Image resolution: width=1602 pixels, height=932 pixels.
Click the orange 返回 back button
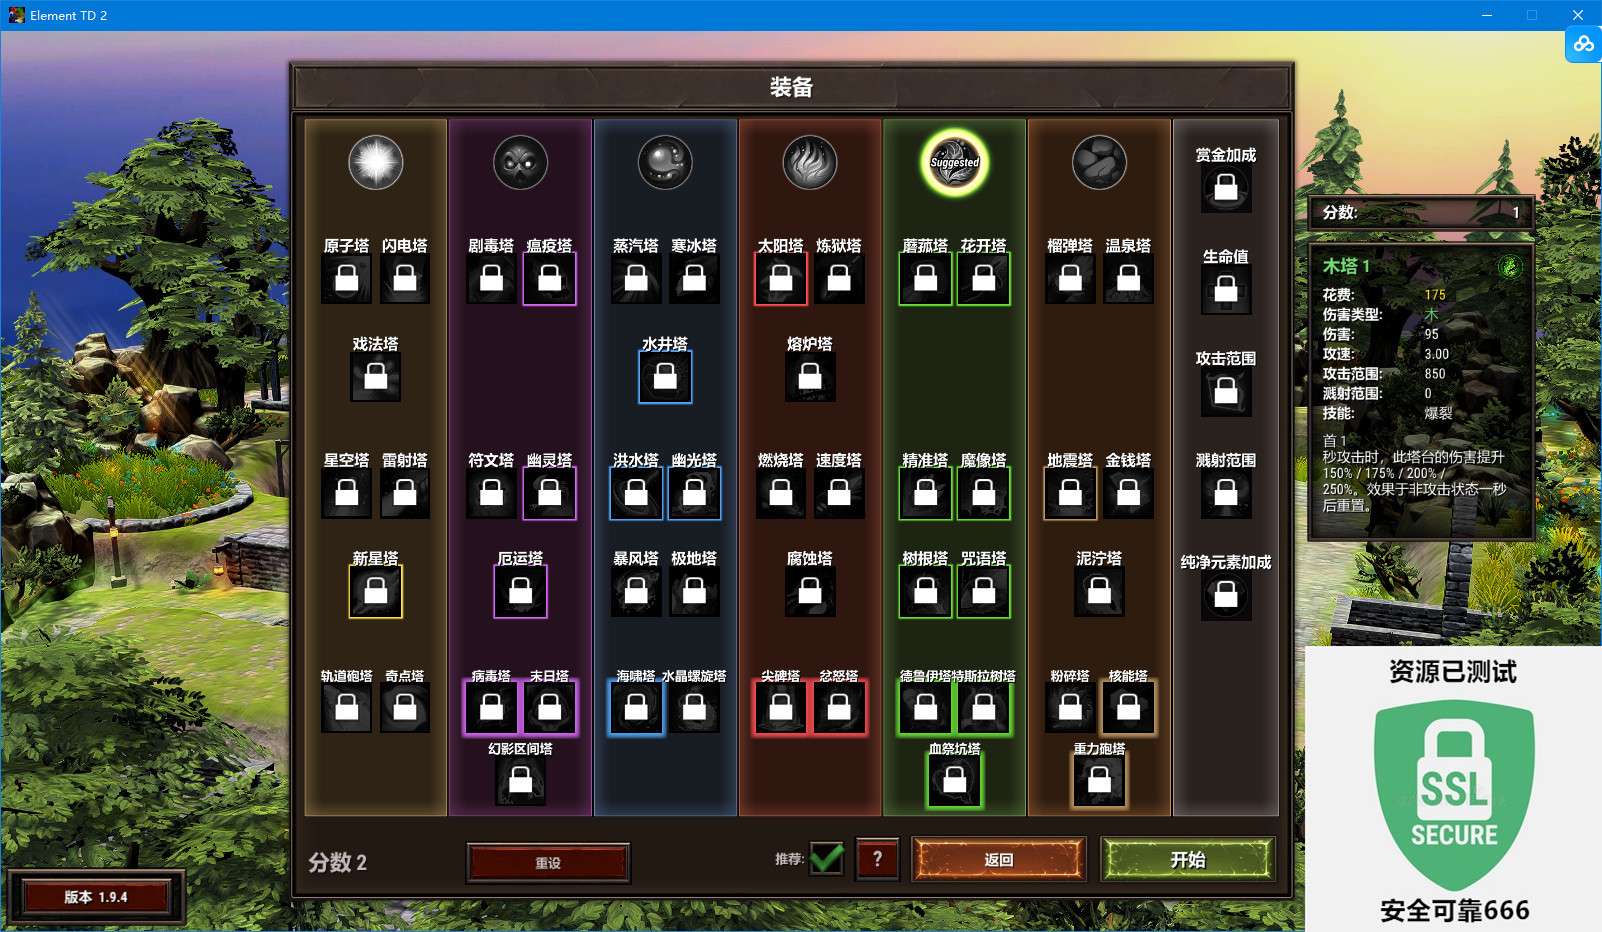pyautogui.click(x=999, y=860)
